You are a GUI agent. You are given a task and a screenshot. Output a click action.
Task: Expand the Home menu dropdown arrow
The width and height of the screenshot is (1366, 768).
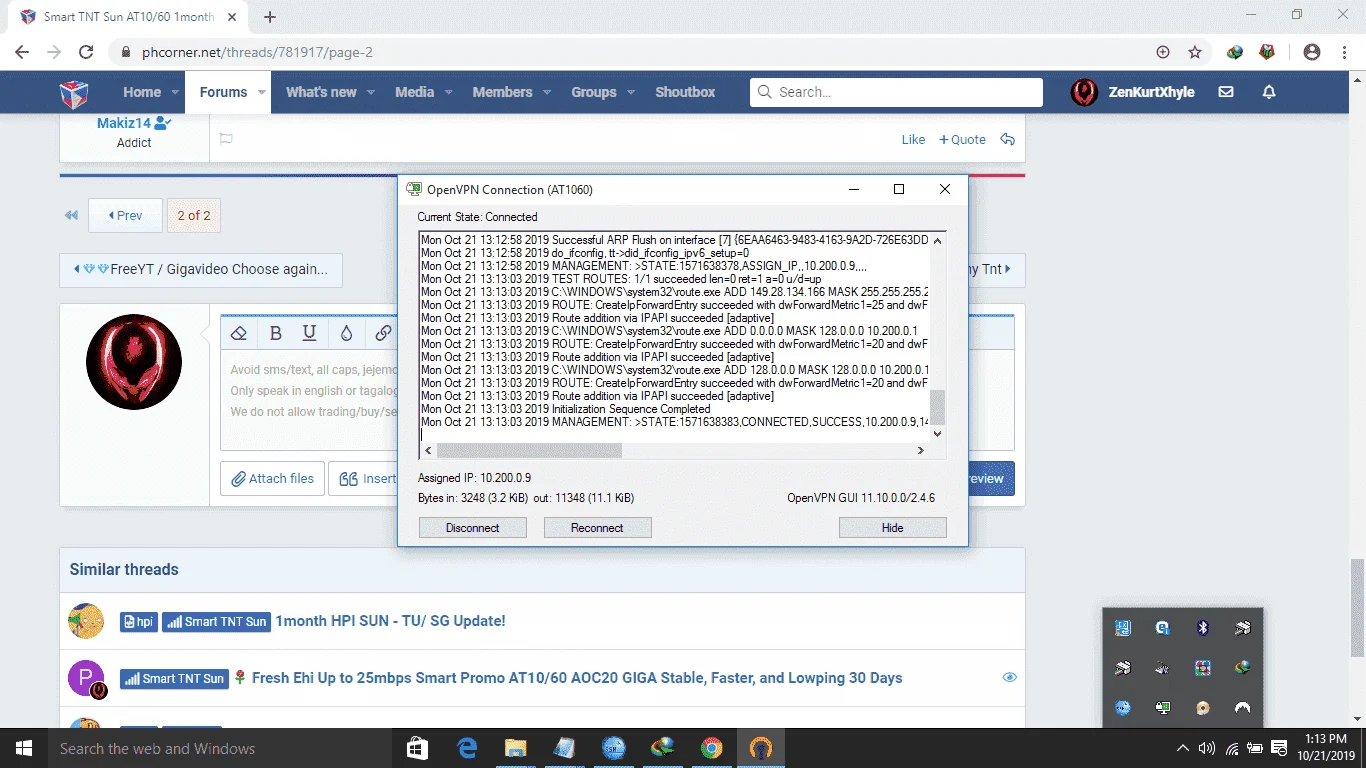point(175,92)
